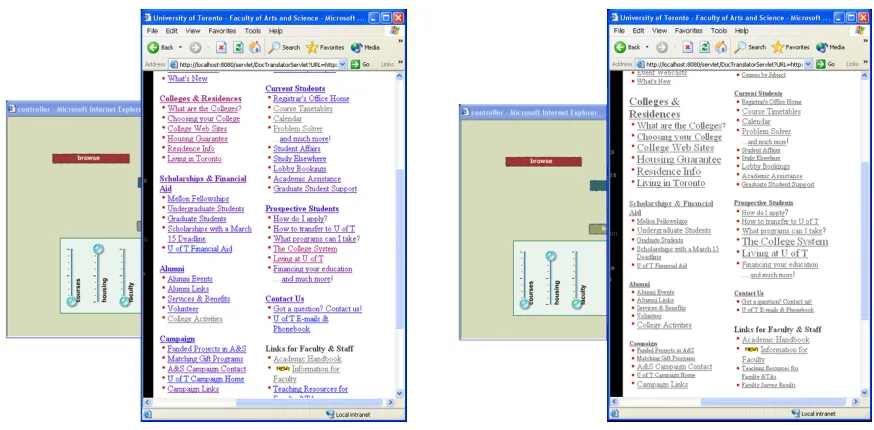Viewport: 874px width, 430px height.
Task: Open Favorites menu in right browser window
Action: pos(688,31)
